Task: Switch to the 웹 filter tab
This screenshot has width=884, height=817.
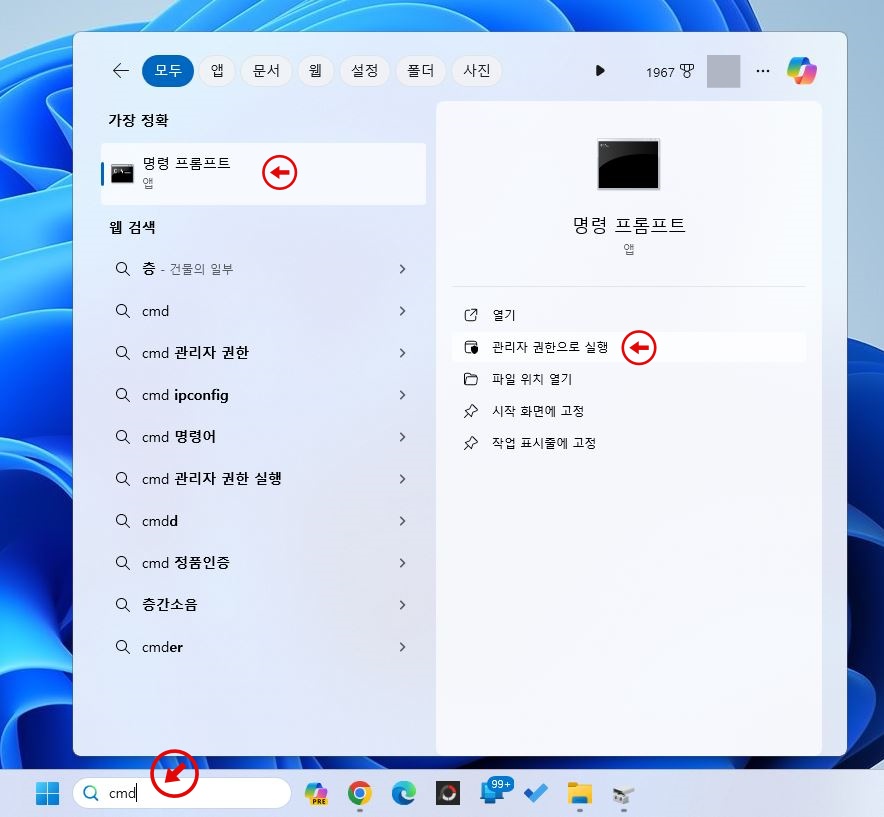Action: pyautogui.click(x=315, y=70)
